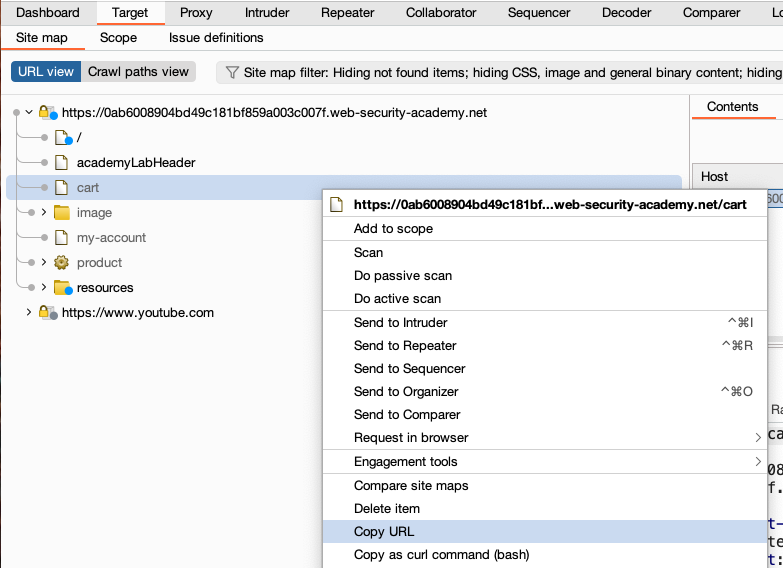
Task: Switch to Crawl paths view
Action: point(138,72)
